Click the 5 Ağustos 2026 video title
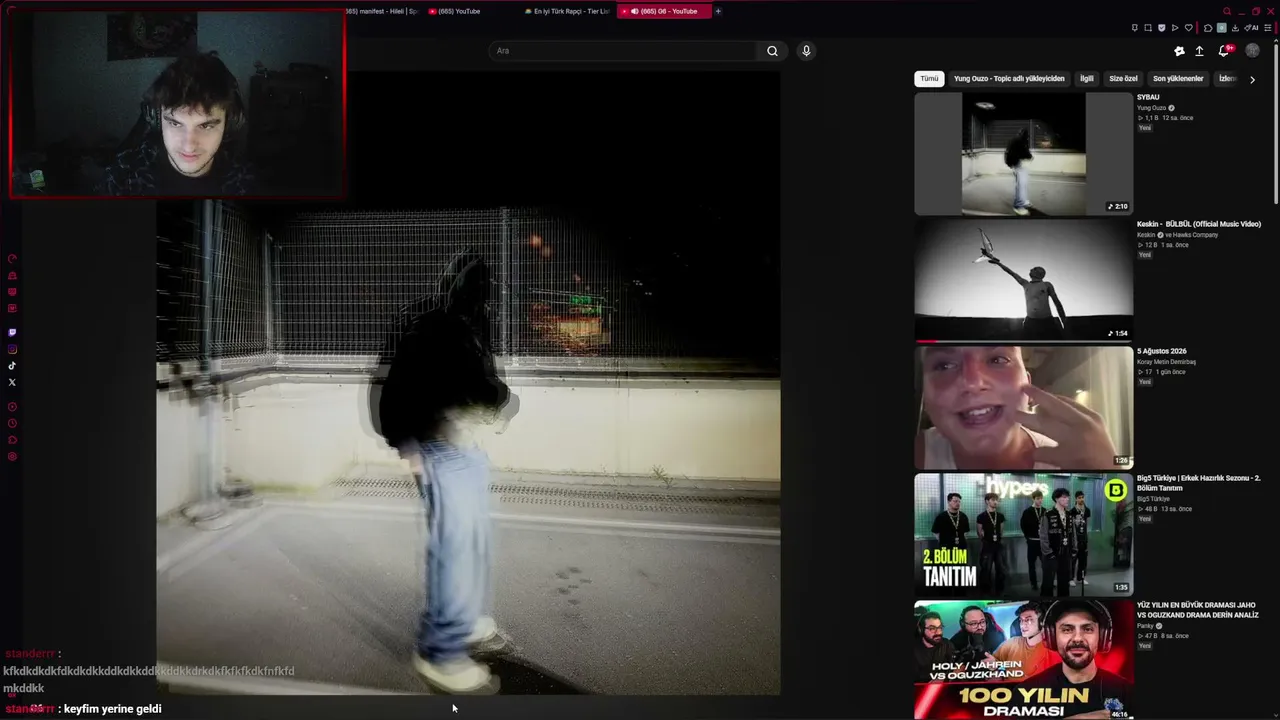The image size is (1280, 720). (1162, 351)
